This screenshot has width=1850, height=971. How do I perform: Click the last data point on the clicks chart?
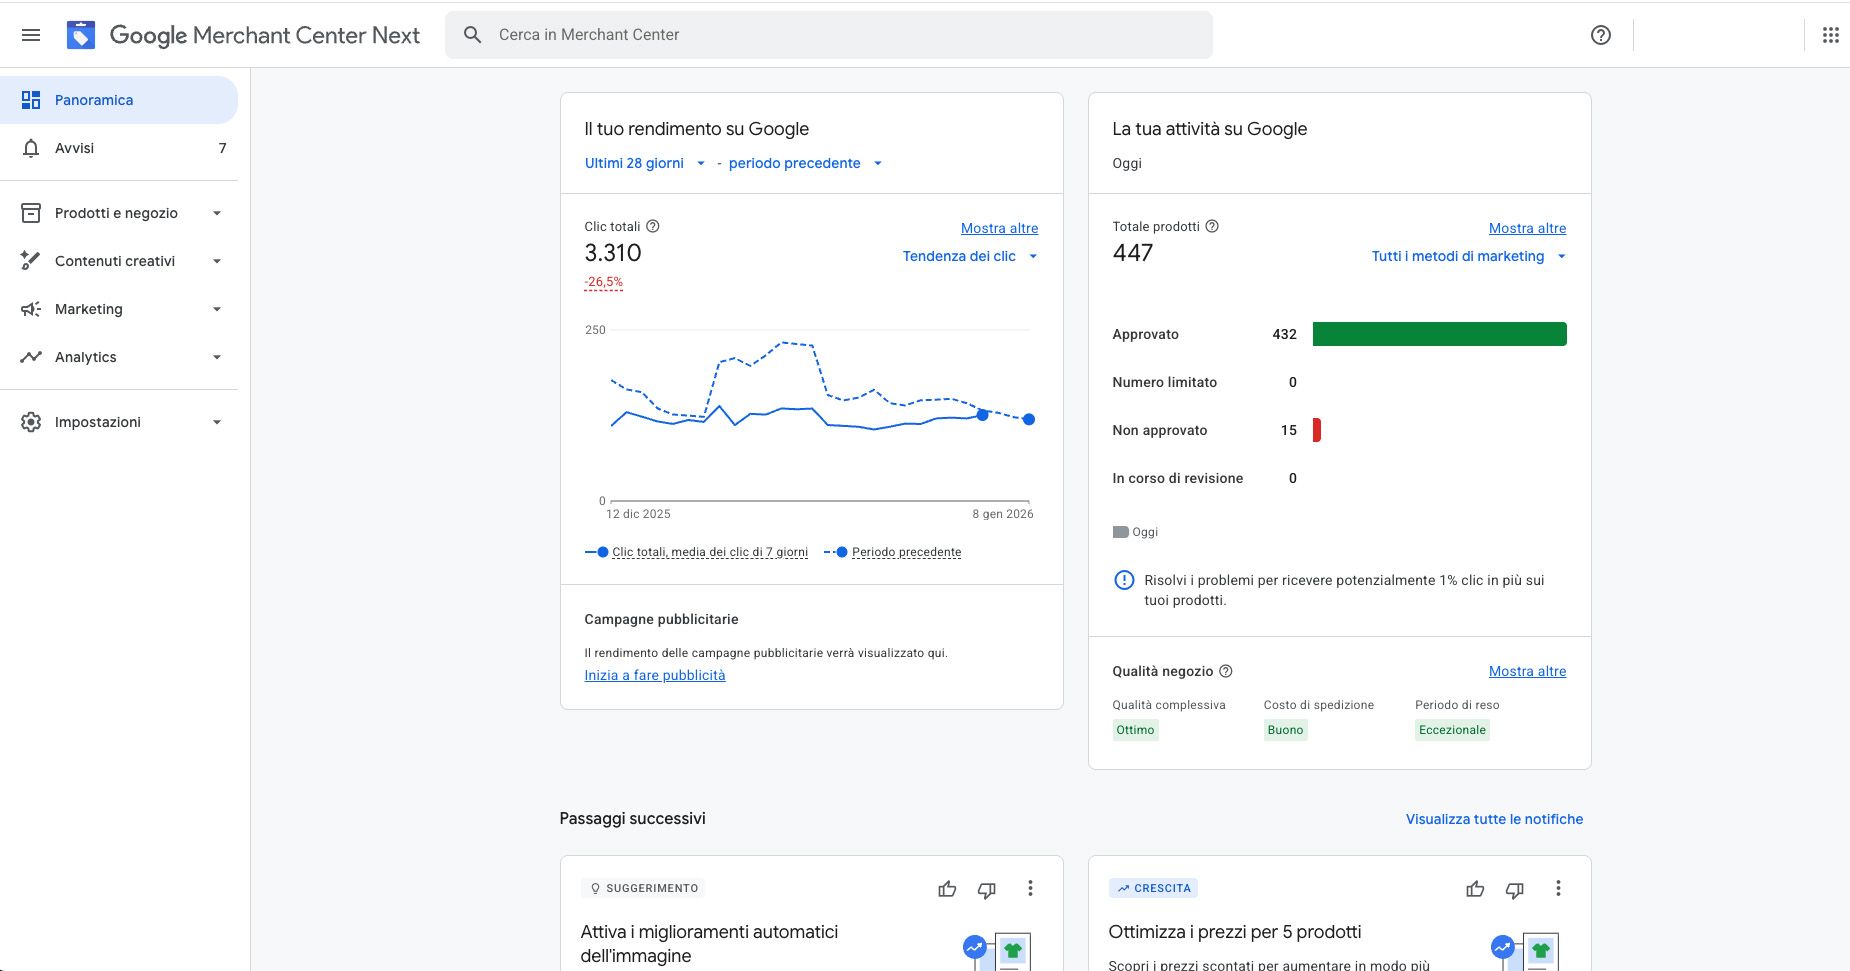click(1029, 419)
